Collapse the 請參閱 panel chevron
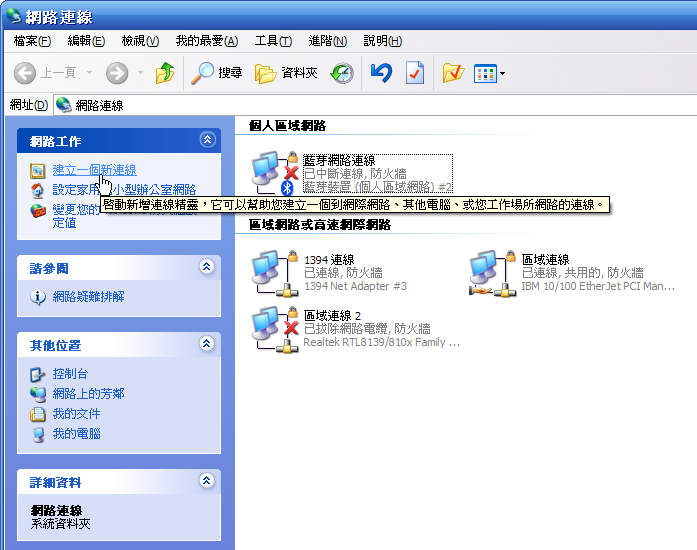Viewport: 697px width, 550px height. [207, 267]
